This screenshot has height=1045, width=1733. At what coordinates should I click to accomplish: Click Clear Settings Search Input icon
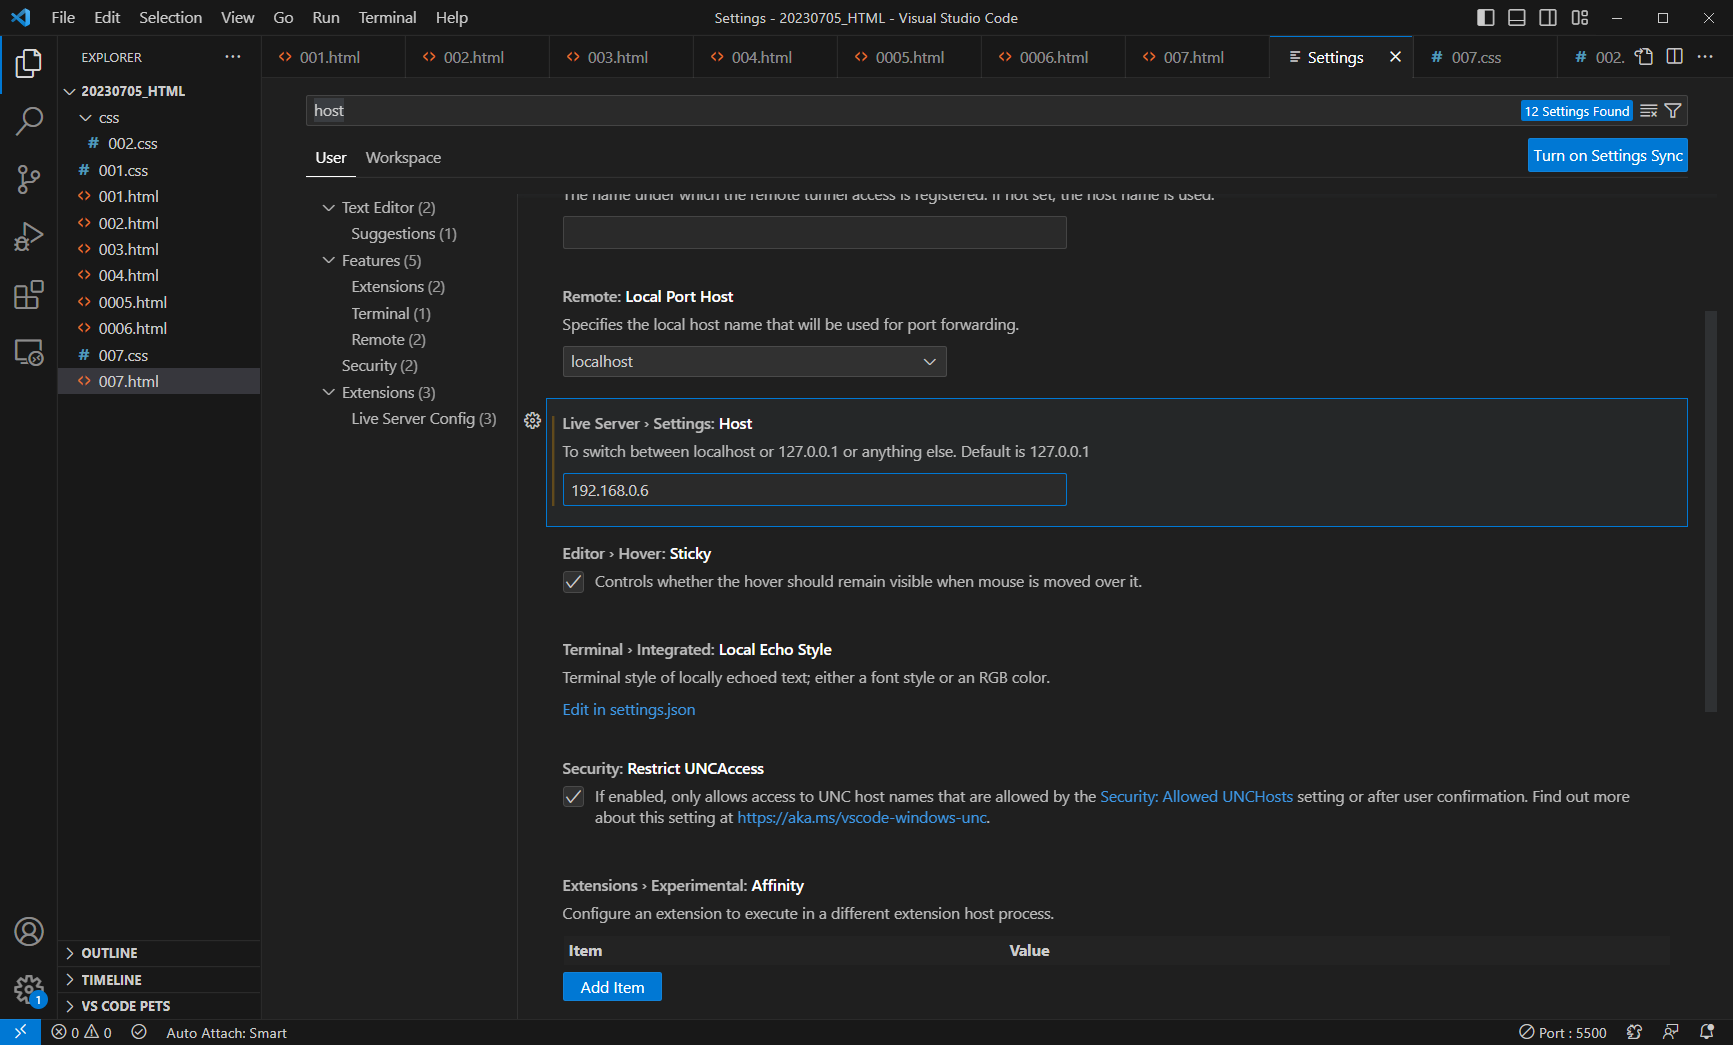(x=1649, y=111)
